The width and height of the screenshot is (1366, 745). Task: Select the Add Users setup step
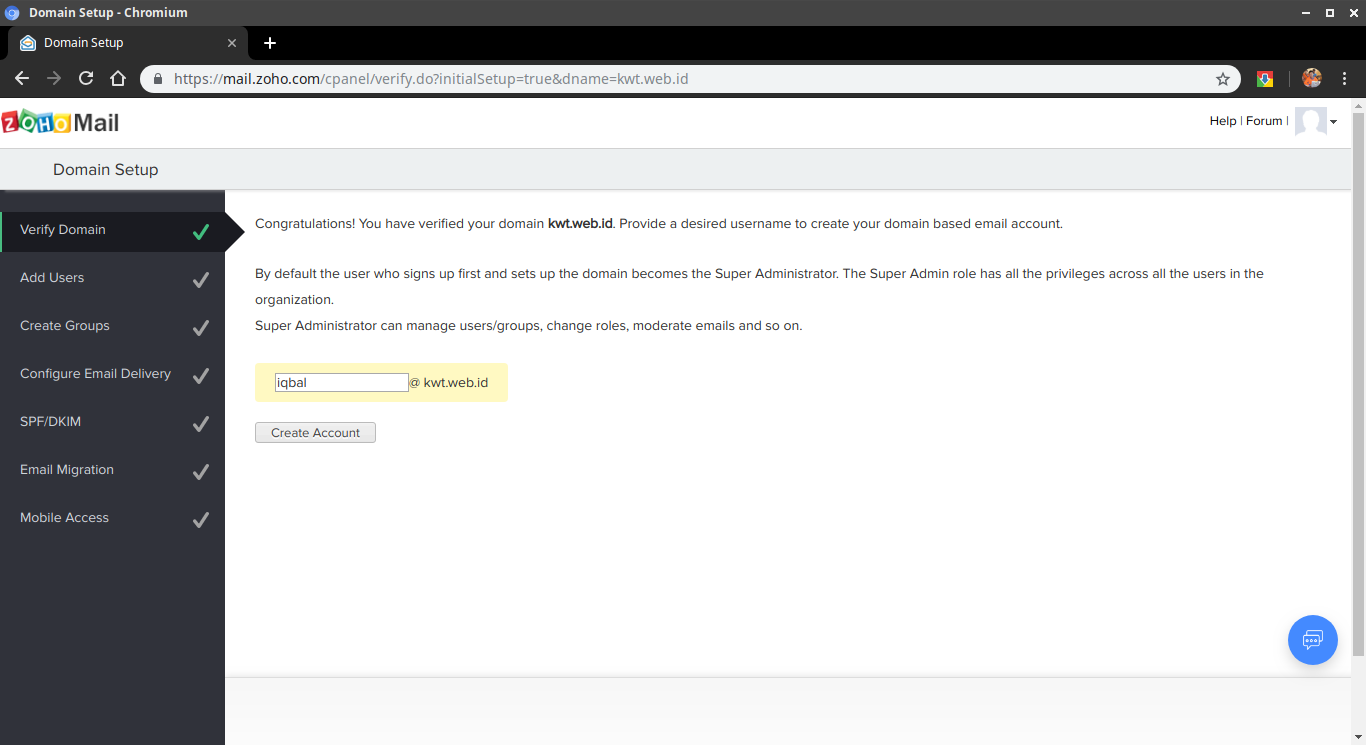click(52, 277)
